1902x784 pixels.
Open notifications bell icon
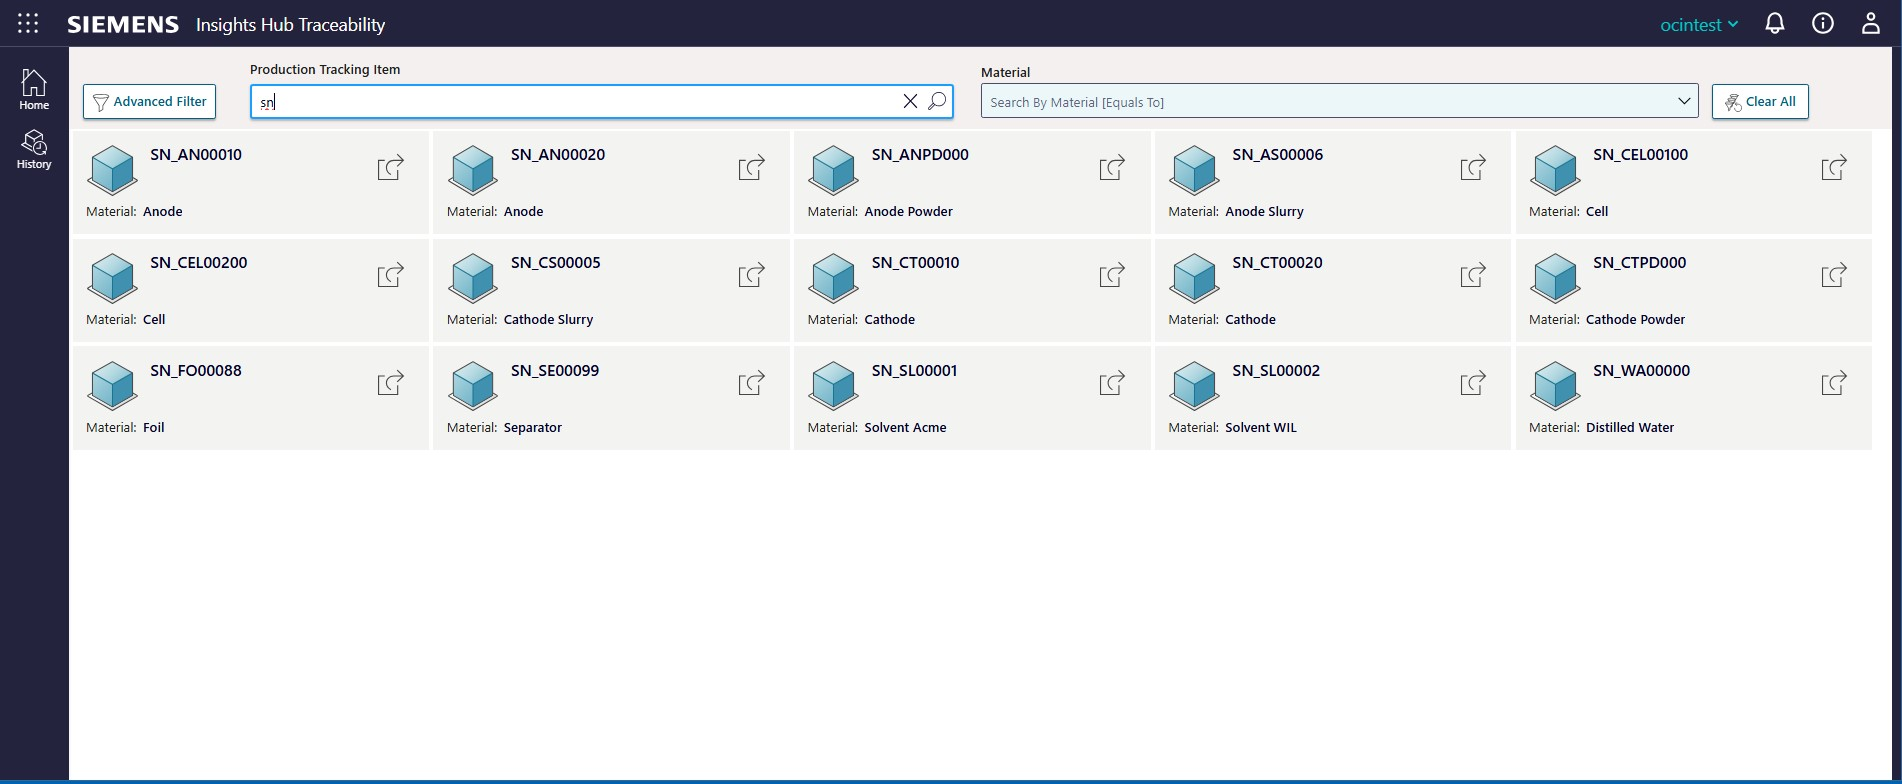point(1774,24)
